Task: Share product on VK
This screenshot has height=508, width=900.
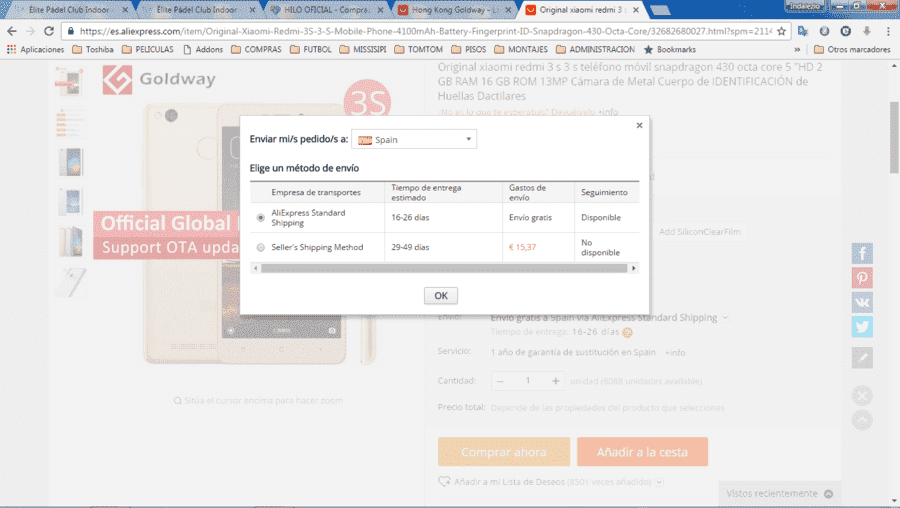Action: (x=862, y=303)
